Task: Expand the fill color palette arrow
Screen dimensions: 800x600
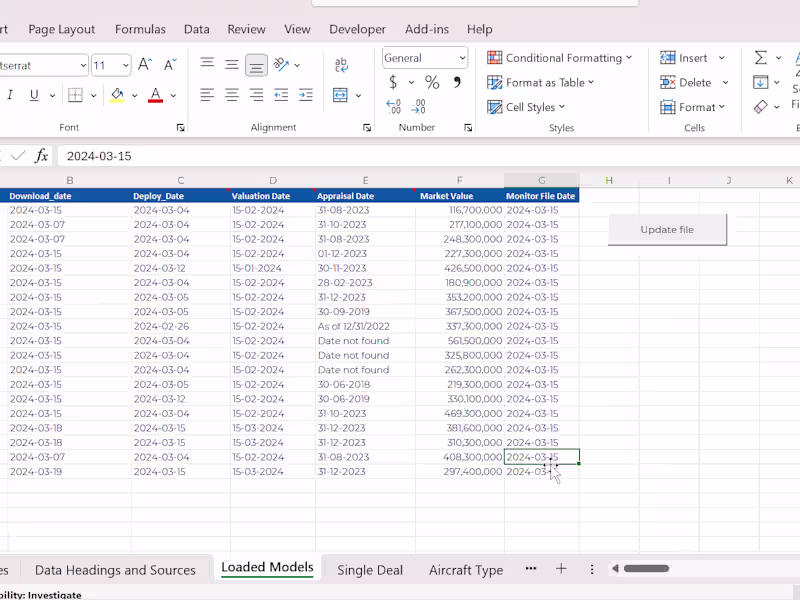Action: click(135, 95)
